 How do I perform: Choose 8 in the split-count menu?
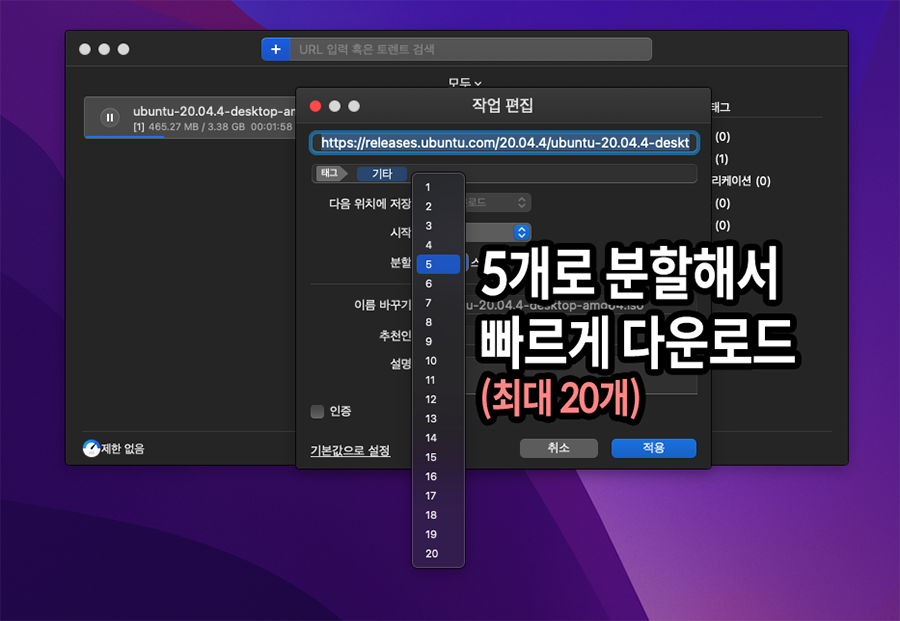(439, 322)
